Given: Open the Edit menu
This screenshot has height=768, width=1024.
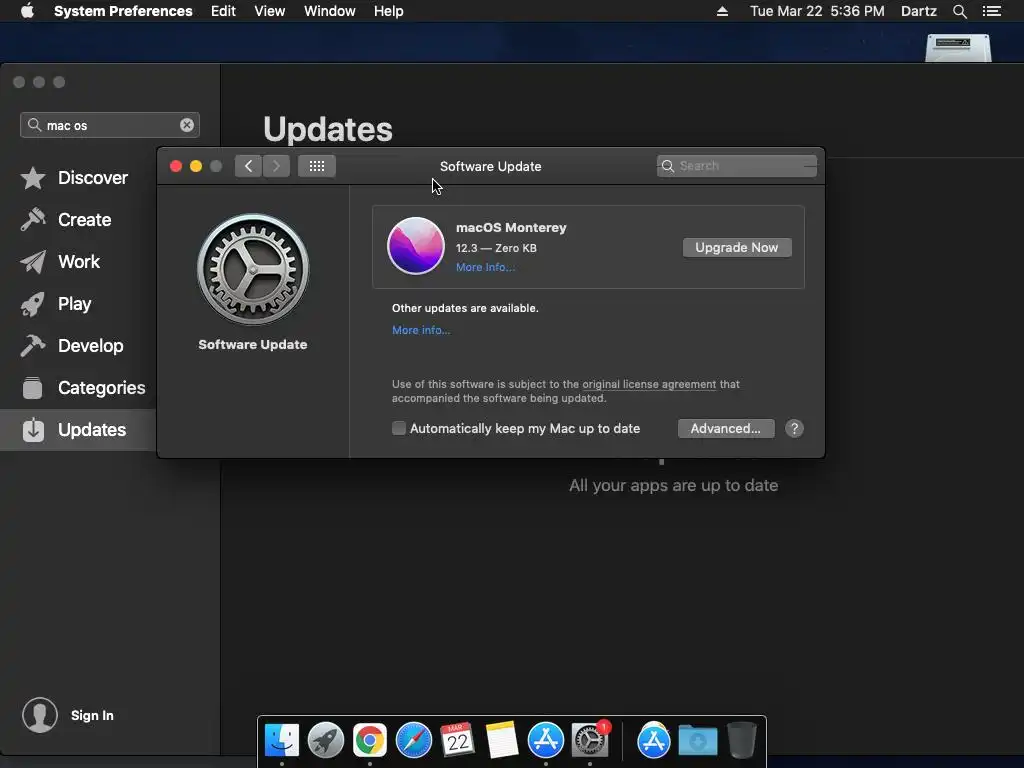Looking at the screenshot, I should (x=223, y=11).
